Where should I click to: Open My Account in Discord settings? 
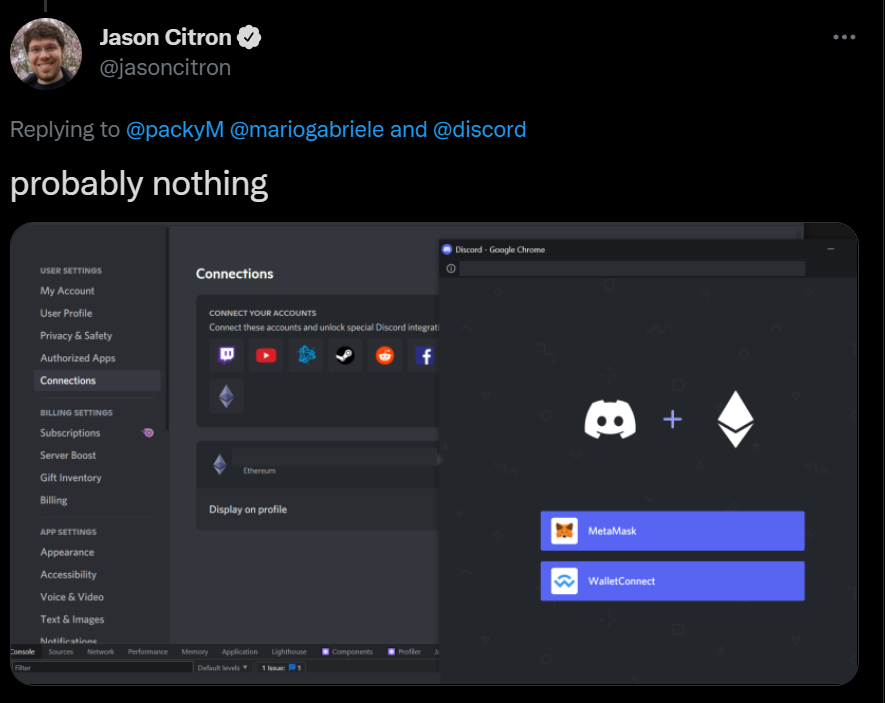67,291
